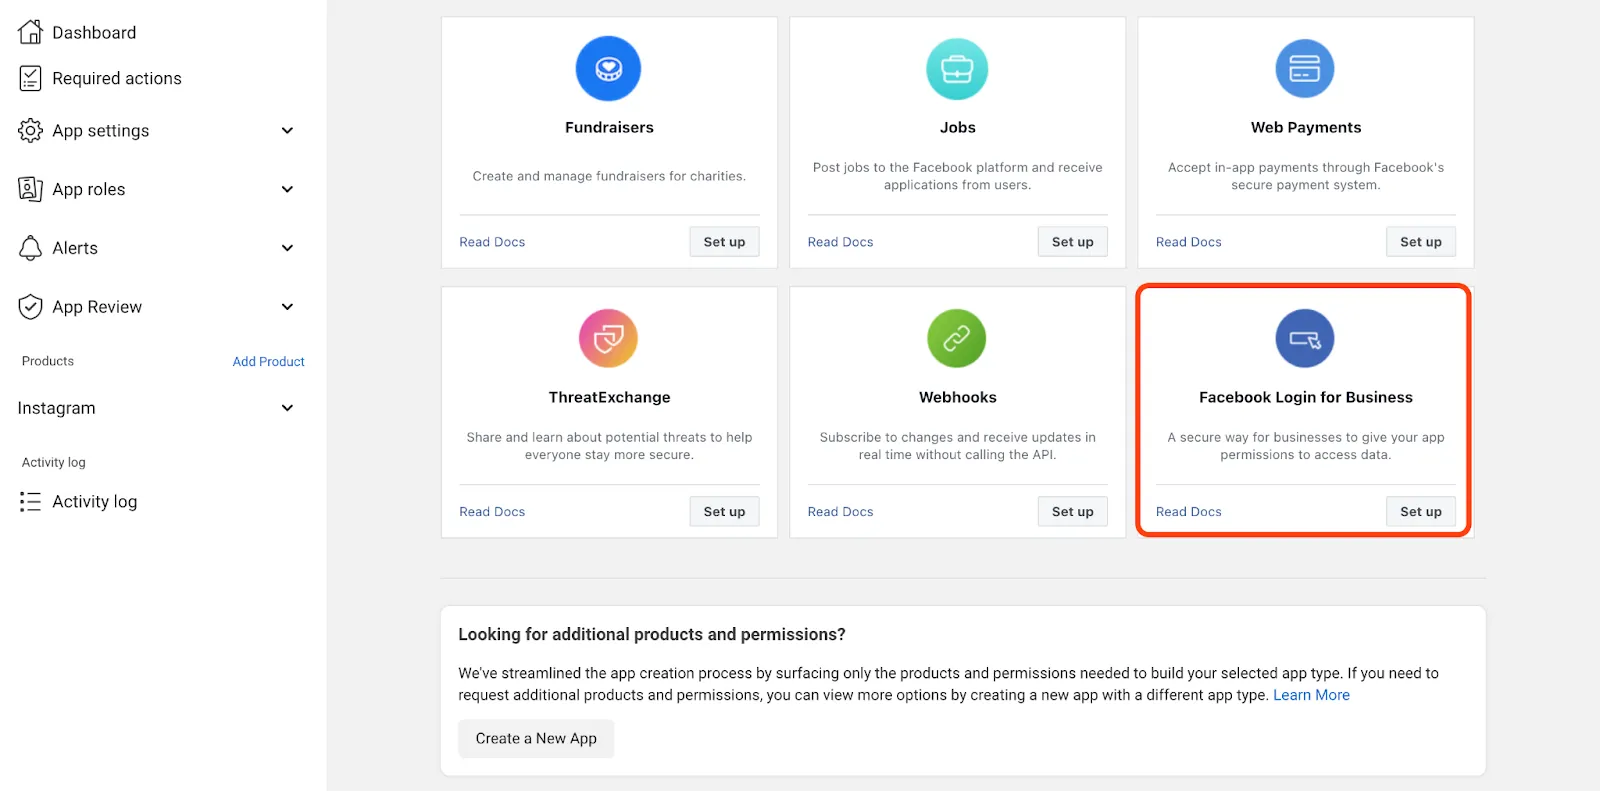Click the Fundraisers card title
Screen dimensions: 1600x791
point(609,128)
